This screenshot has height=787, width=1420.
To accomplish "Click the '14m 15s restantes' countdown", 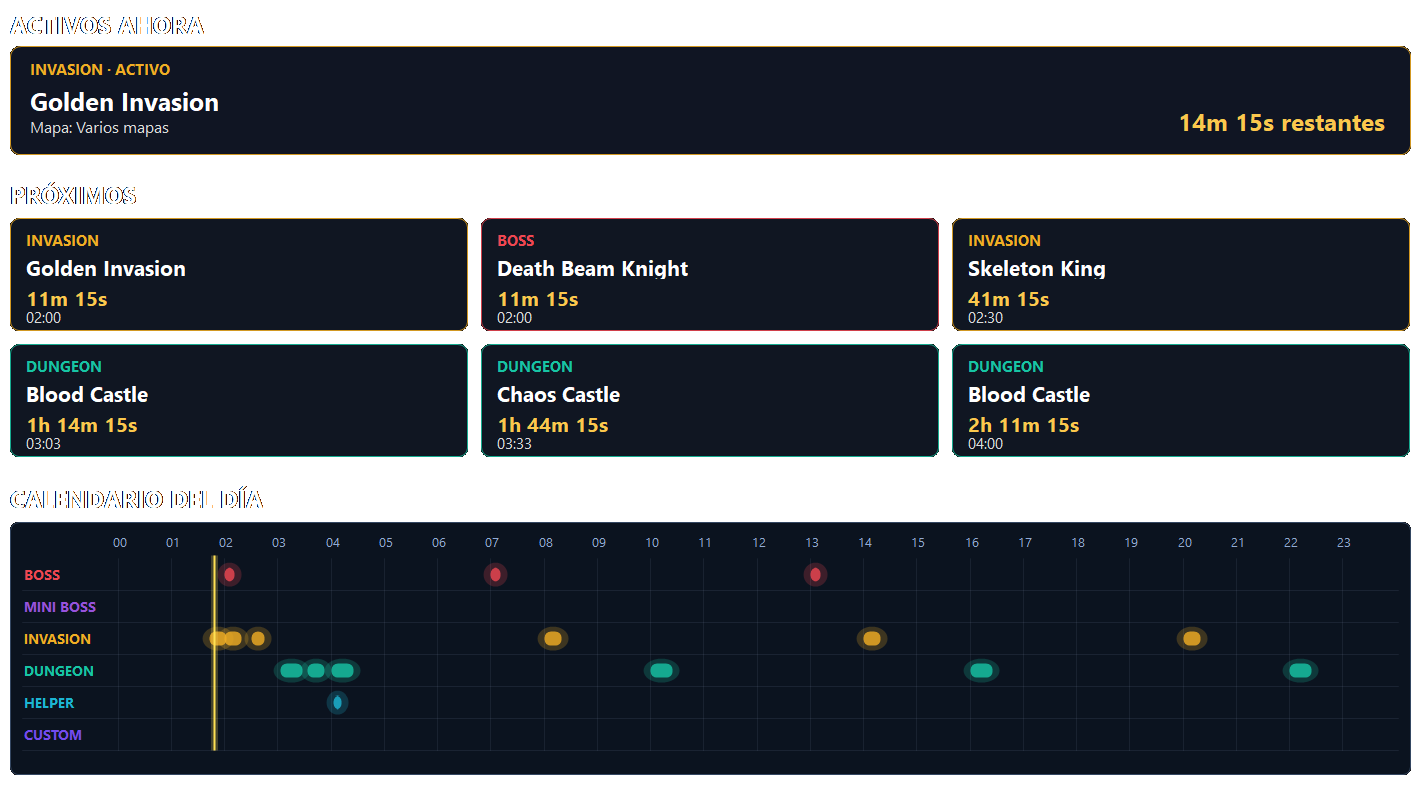I will point(1281,123).
